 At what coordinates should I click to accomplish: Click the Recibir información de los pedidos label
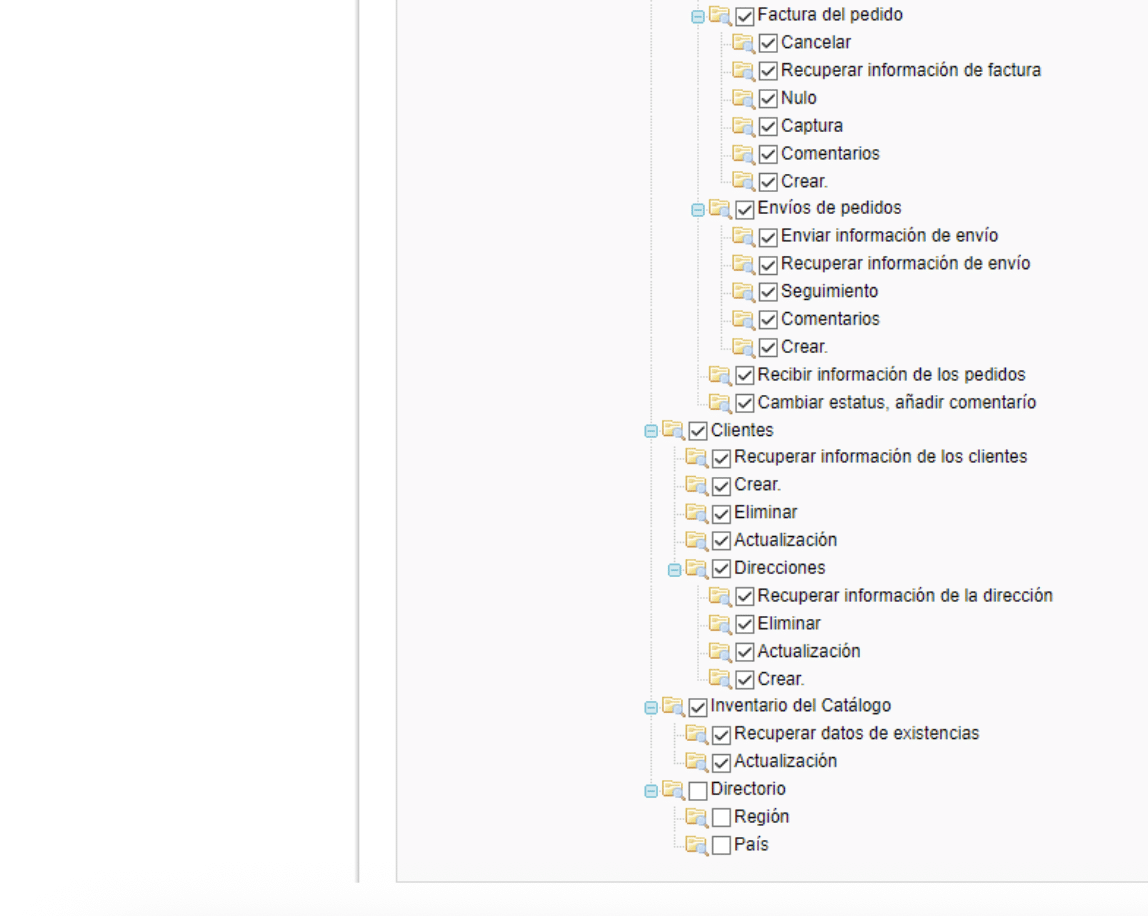(891, 374)
